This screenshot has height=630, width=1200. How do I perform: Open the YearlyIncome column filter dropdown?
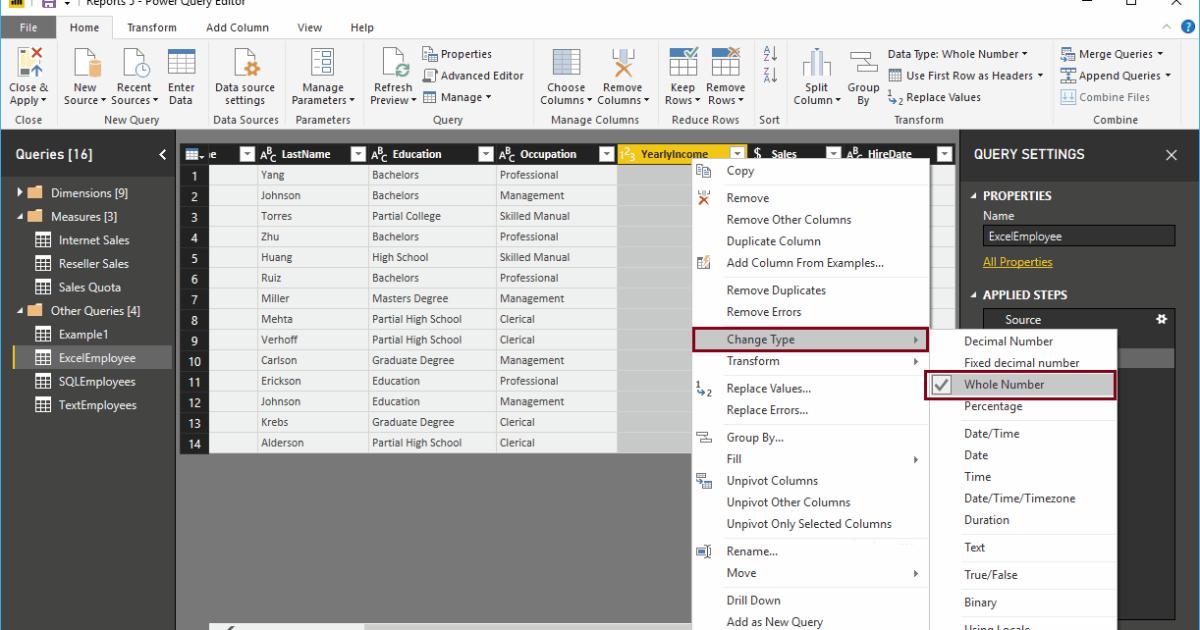click(738, 154)
